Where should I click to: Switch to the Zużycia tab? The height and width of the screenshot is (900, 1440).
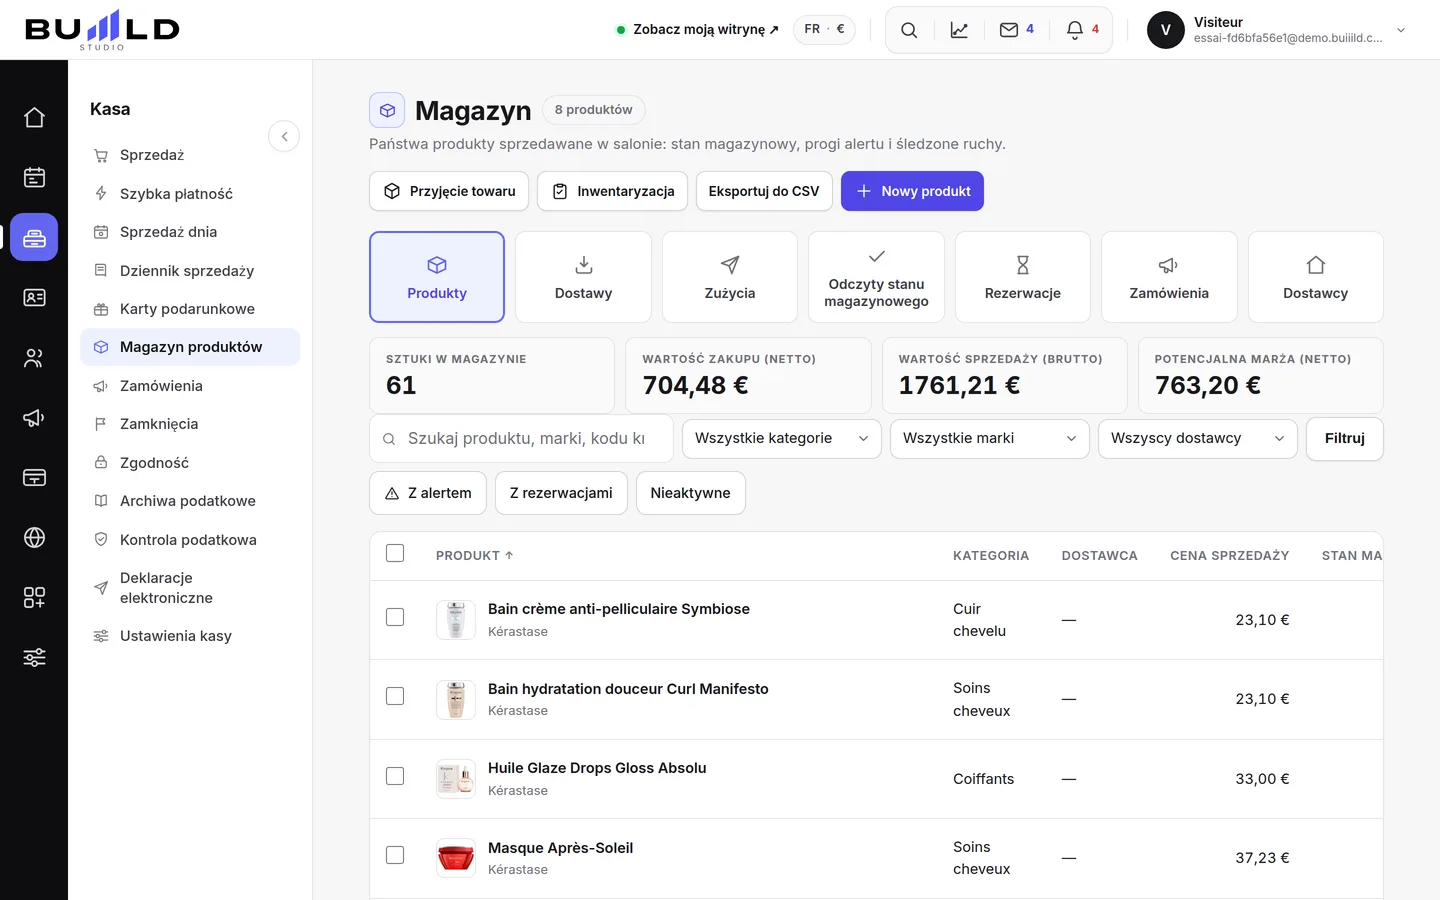click(x=730, y=277)
